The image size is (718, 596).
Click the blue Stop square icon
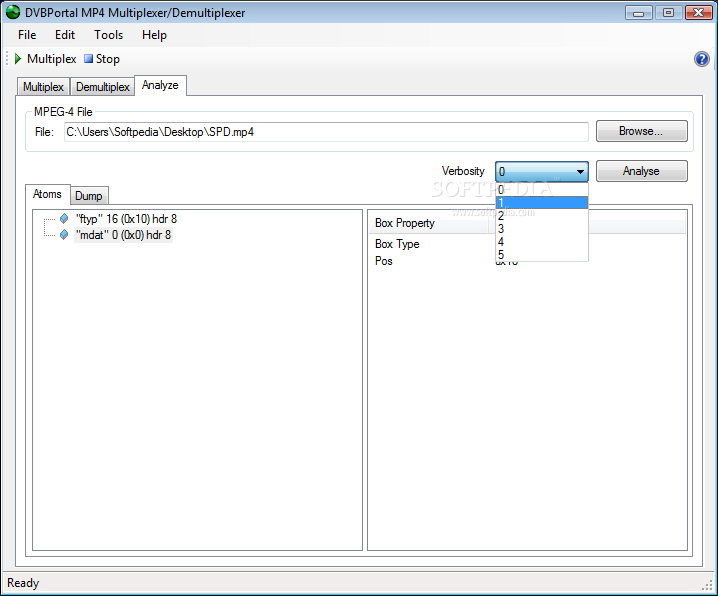point(88,59)
